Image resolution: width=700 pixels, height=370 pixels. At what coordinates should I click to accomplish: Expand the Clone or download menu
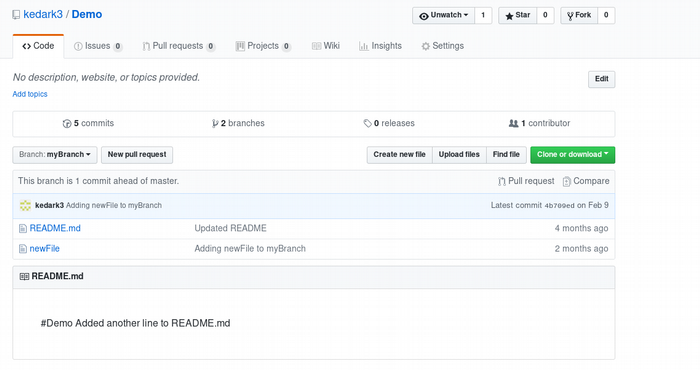572,155
